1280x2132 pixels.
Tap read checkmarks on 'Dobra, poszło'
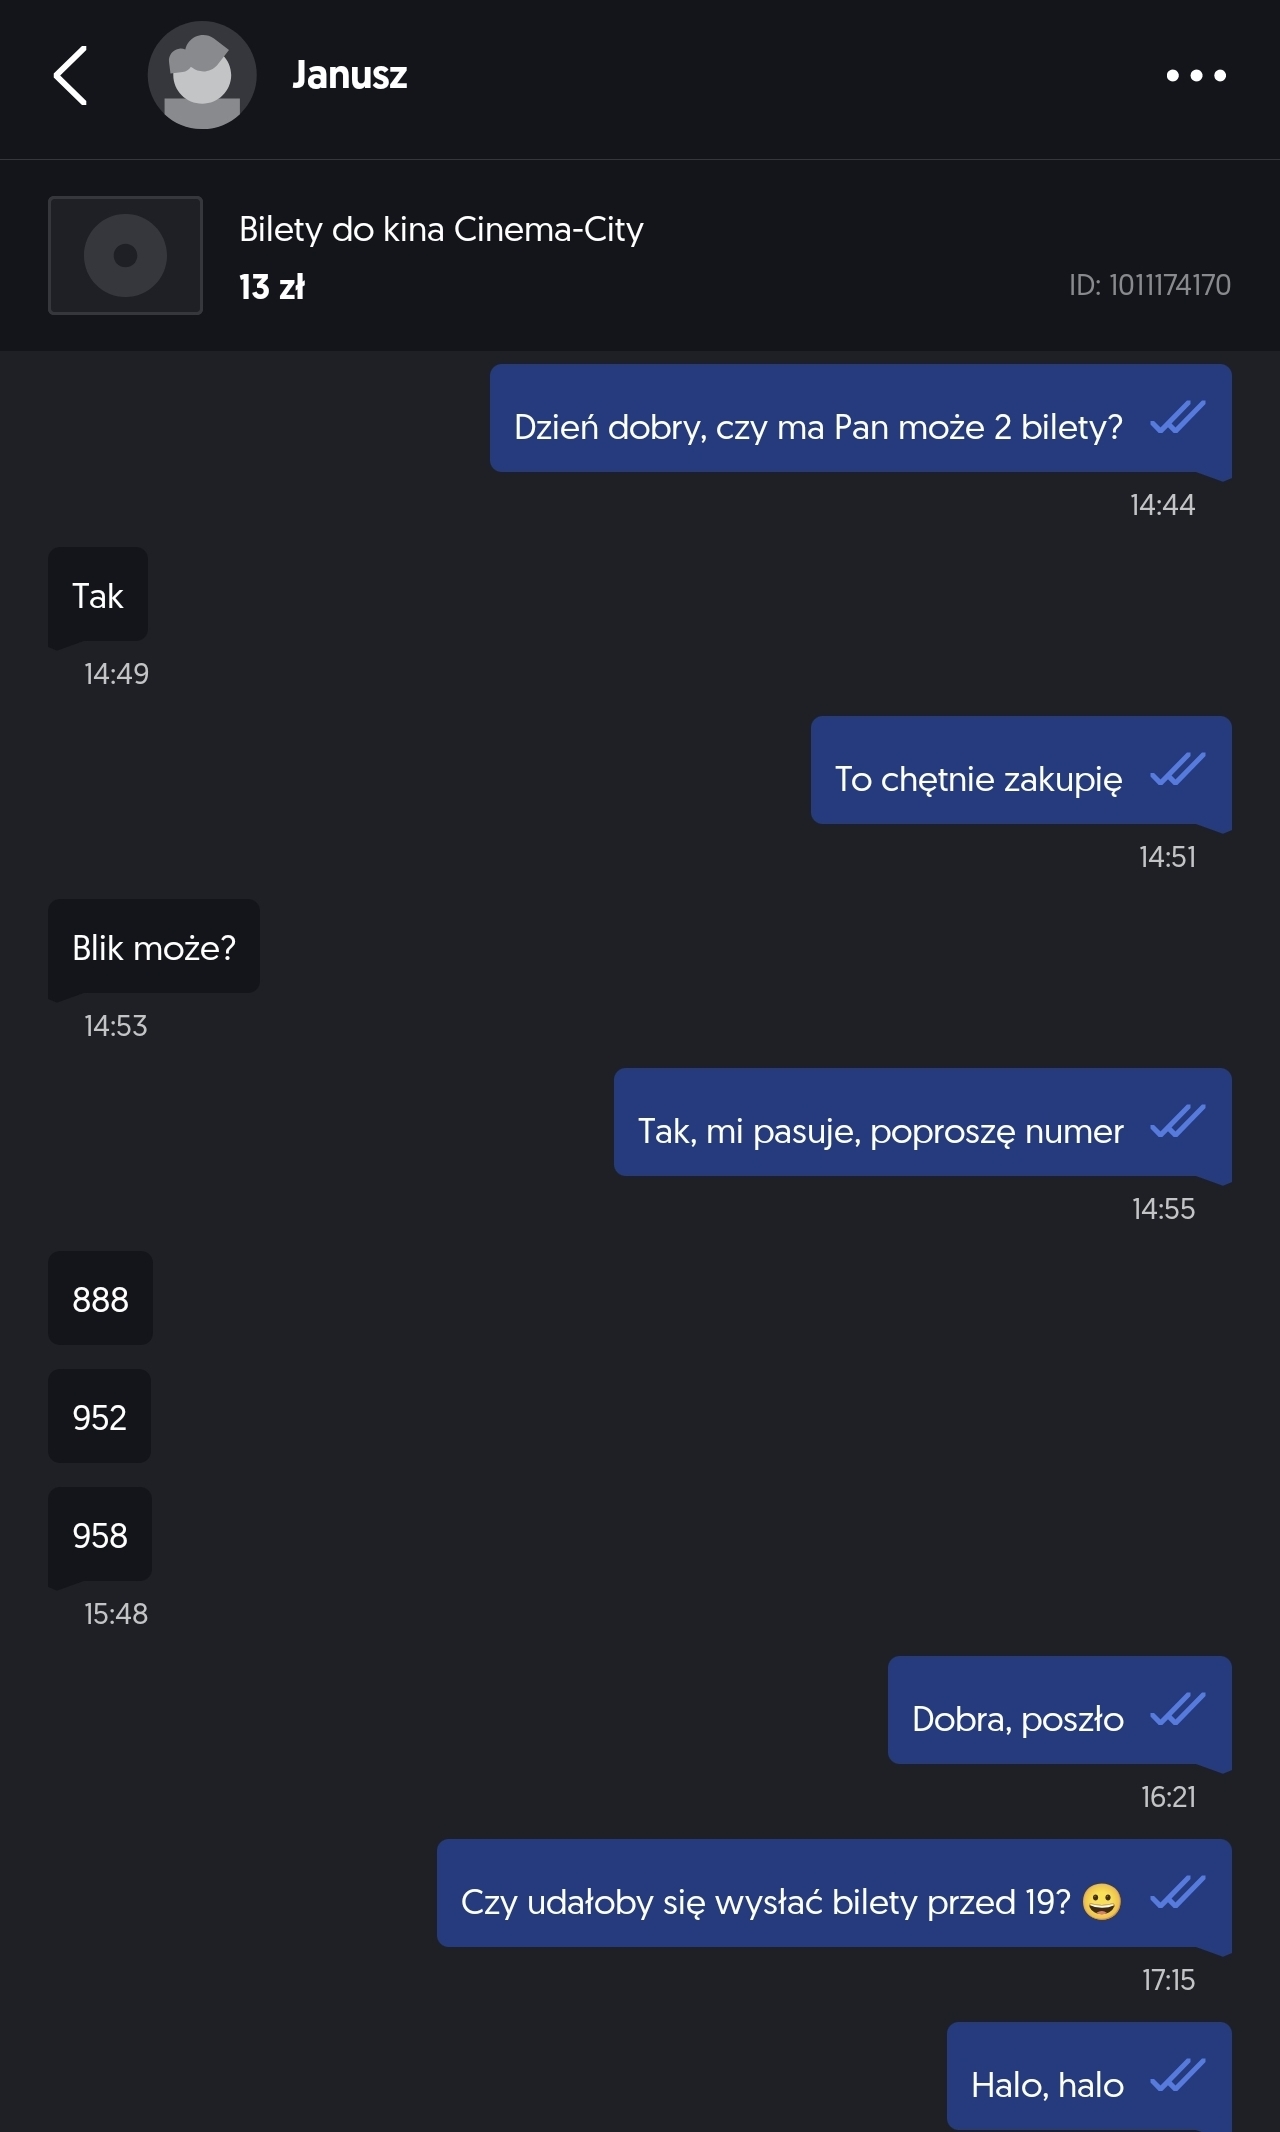tap(1177, 1709)
